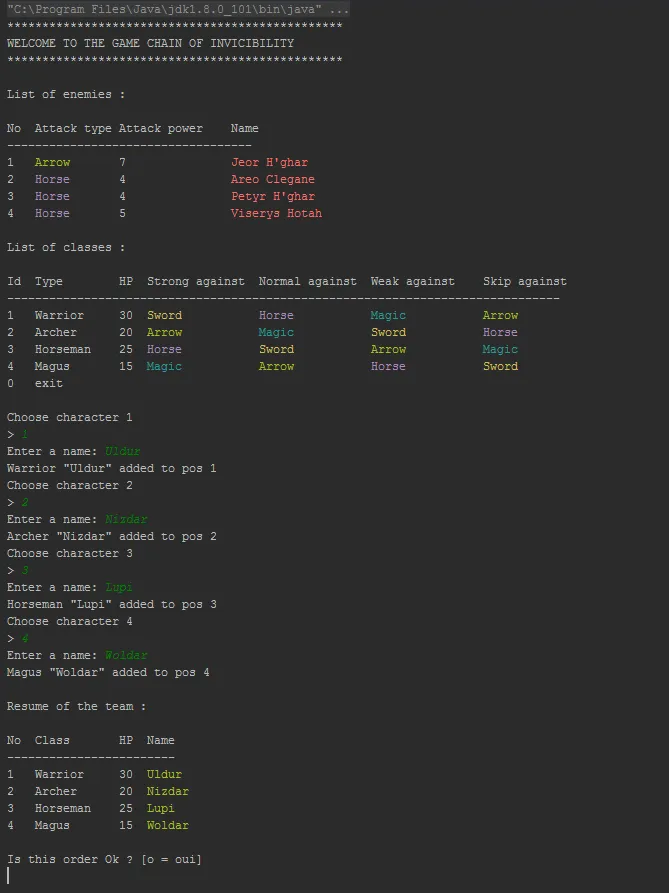Click enemy name Petyr H'ghar
The width and height of the screenshot is (669, 893).
point(272,196)
